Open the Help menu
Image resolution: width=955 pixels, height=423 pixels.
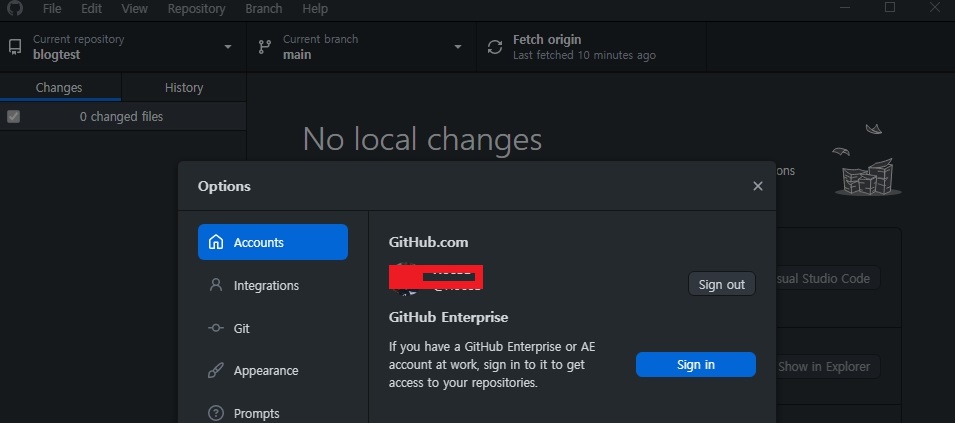(315, 9)
